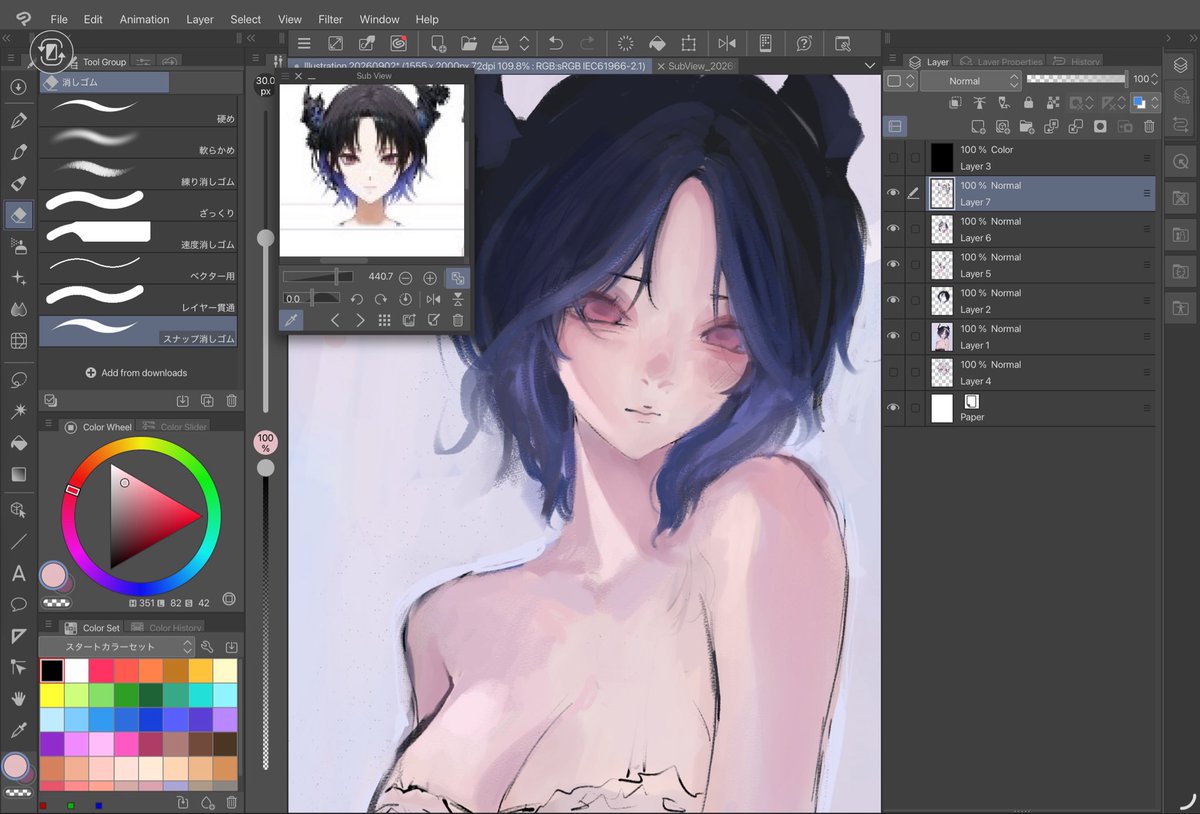Click Open folder icon in the command bar

point(468,44)
